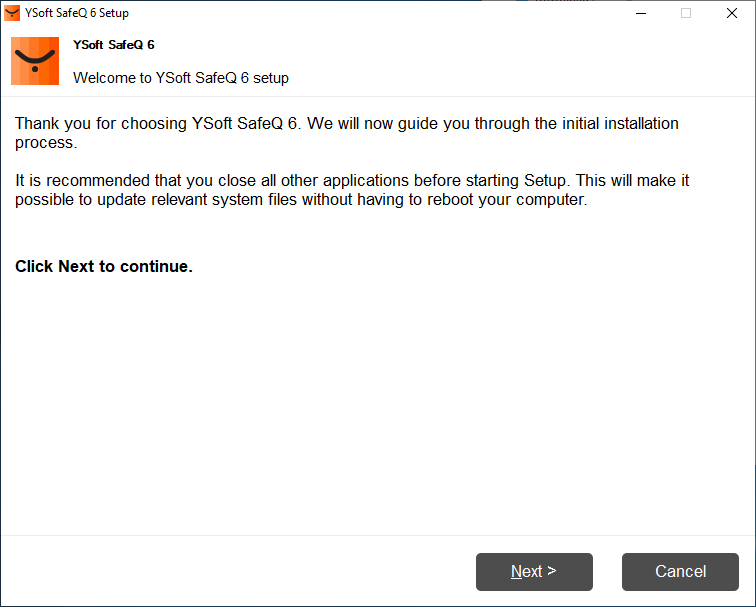Screen dimensions: 756x607
Task: Click the word 'process.' ending the first paragraph
Action: [x=45, y=143]
